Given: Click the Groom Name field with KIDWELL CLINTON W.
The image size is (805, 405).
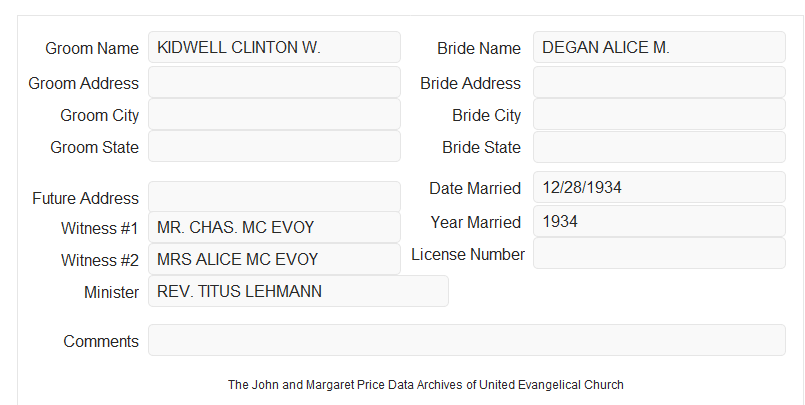Looking at the screenshot, I should 274,47.
